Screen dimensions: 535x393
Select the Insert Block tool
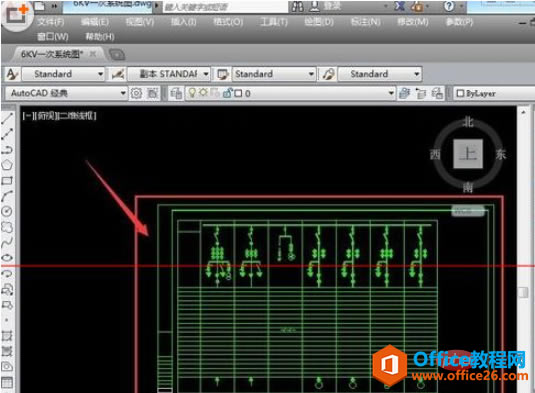7,289
